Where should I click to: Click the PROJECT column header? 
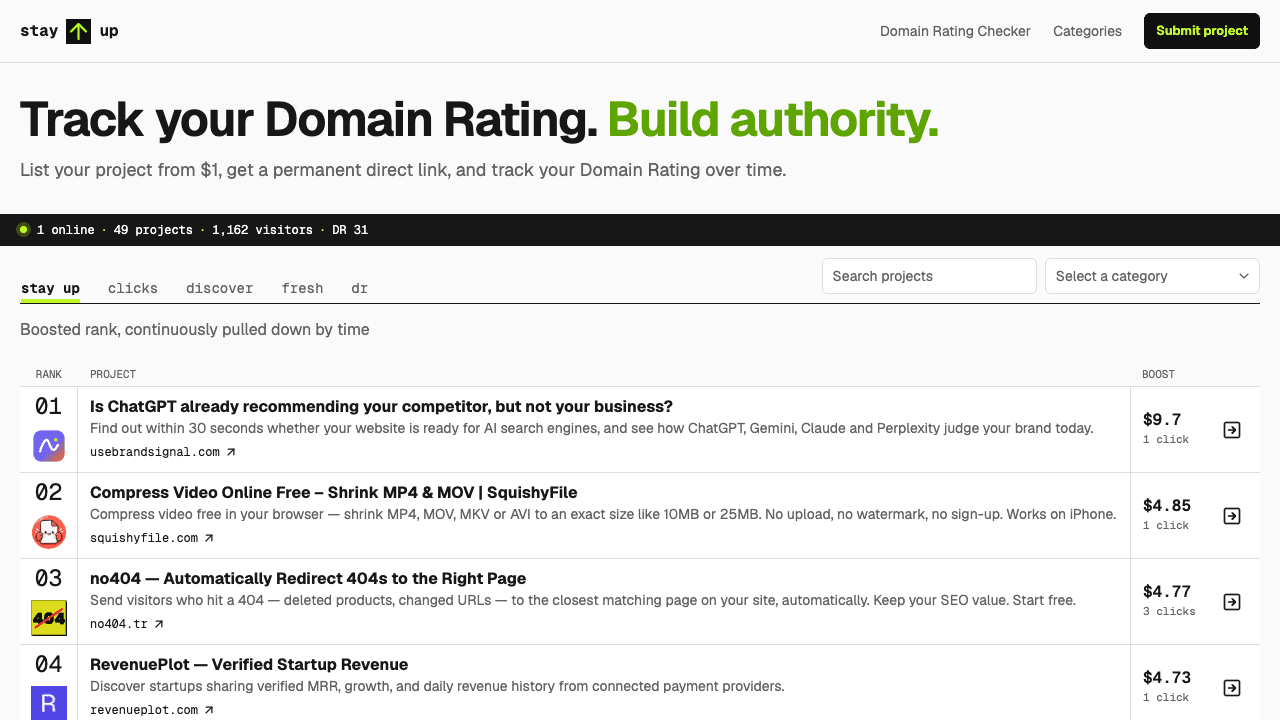[113, 374]
